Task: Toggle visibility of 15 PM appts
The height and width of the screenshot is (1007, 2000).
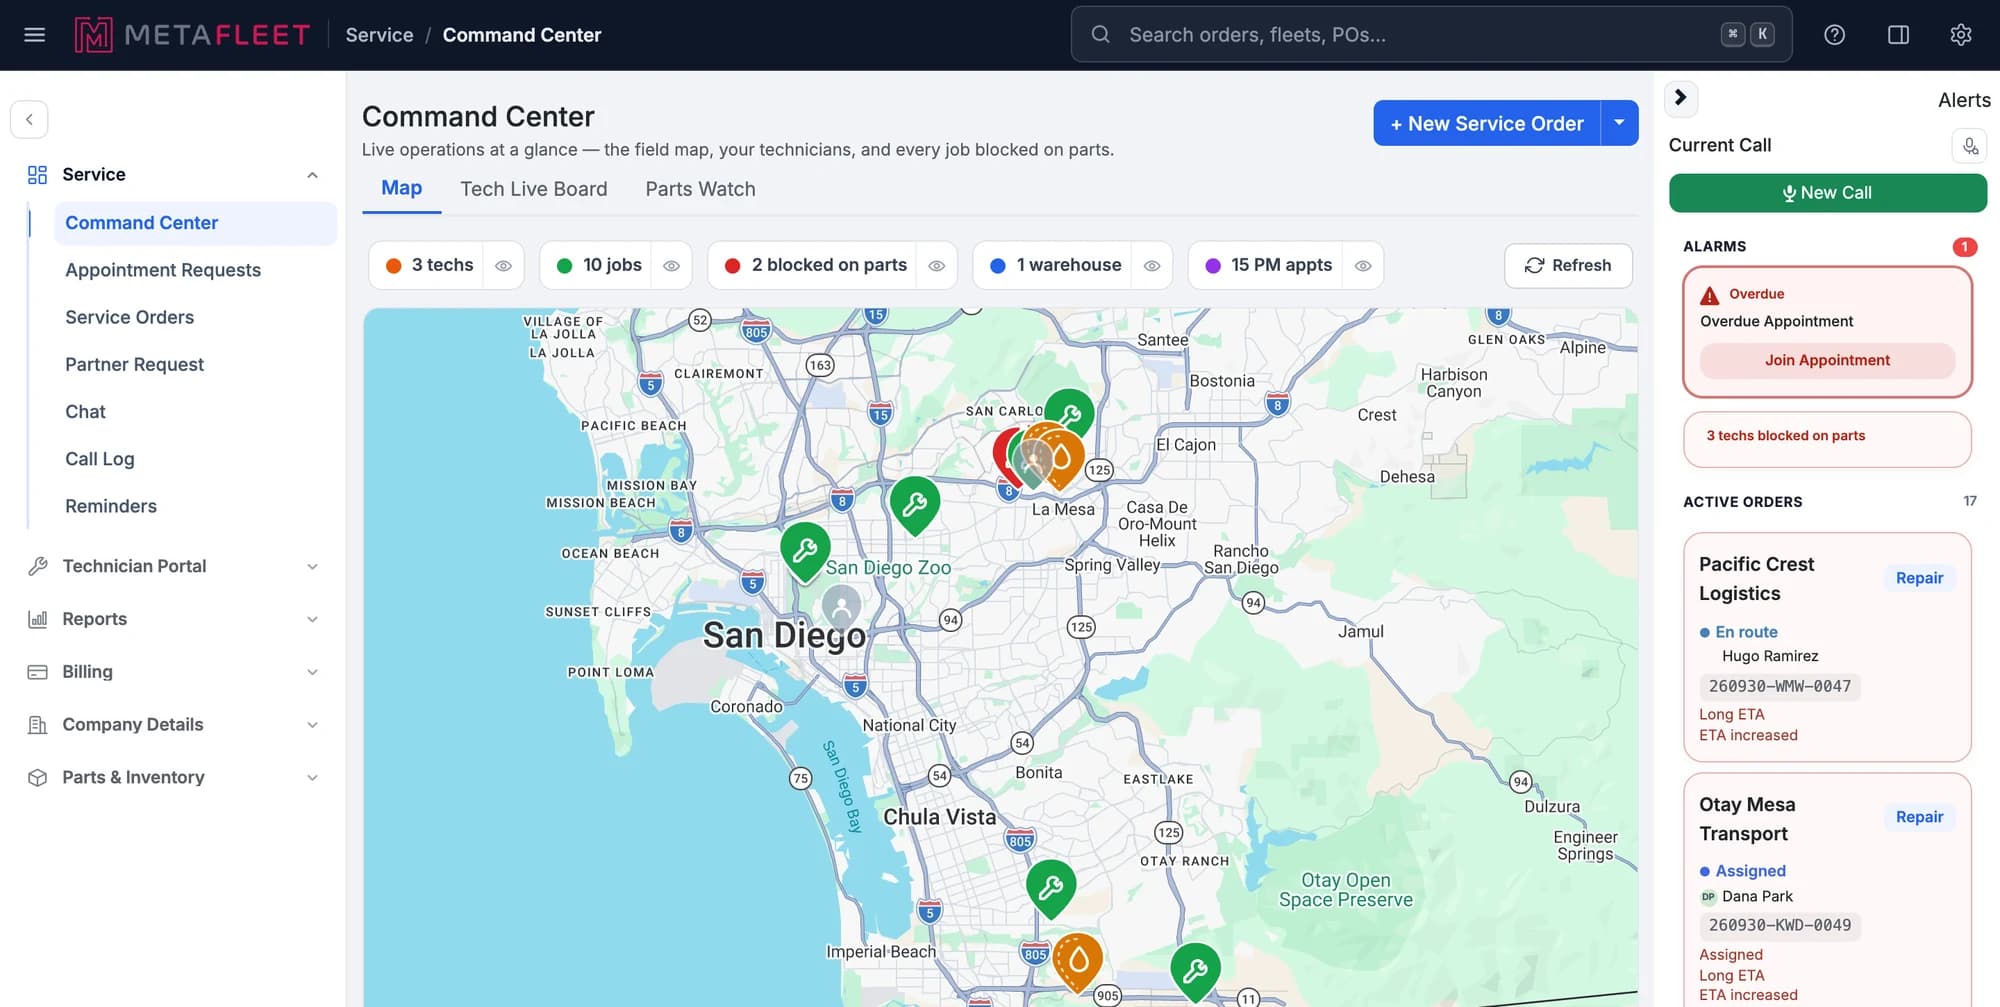Action: [1363, 266]
